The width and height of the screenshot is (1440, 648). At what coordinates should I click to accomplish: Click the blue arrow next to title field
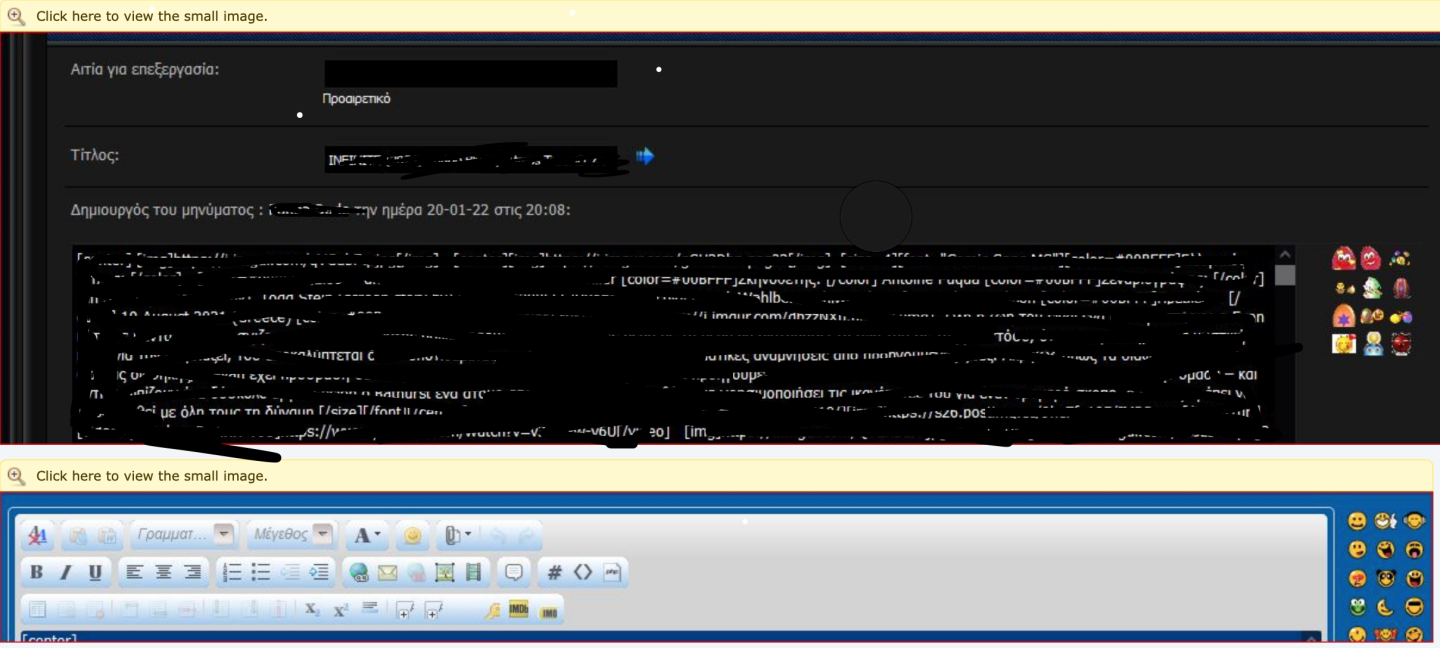point(645,156)
